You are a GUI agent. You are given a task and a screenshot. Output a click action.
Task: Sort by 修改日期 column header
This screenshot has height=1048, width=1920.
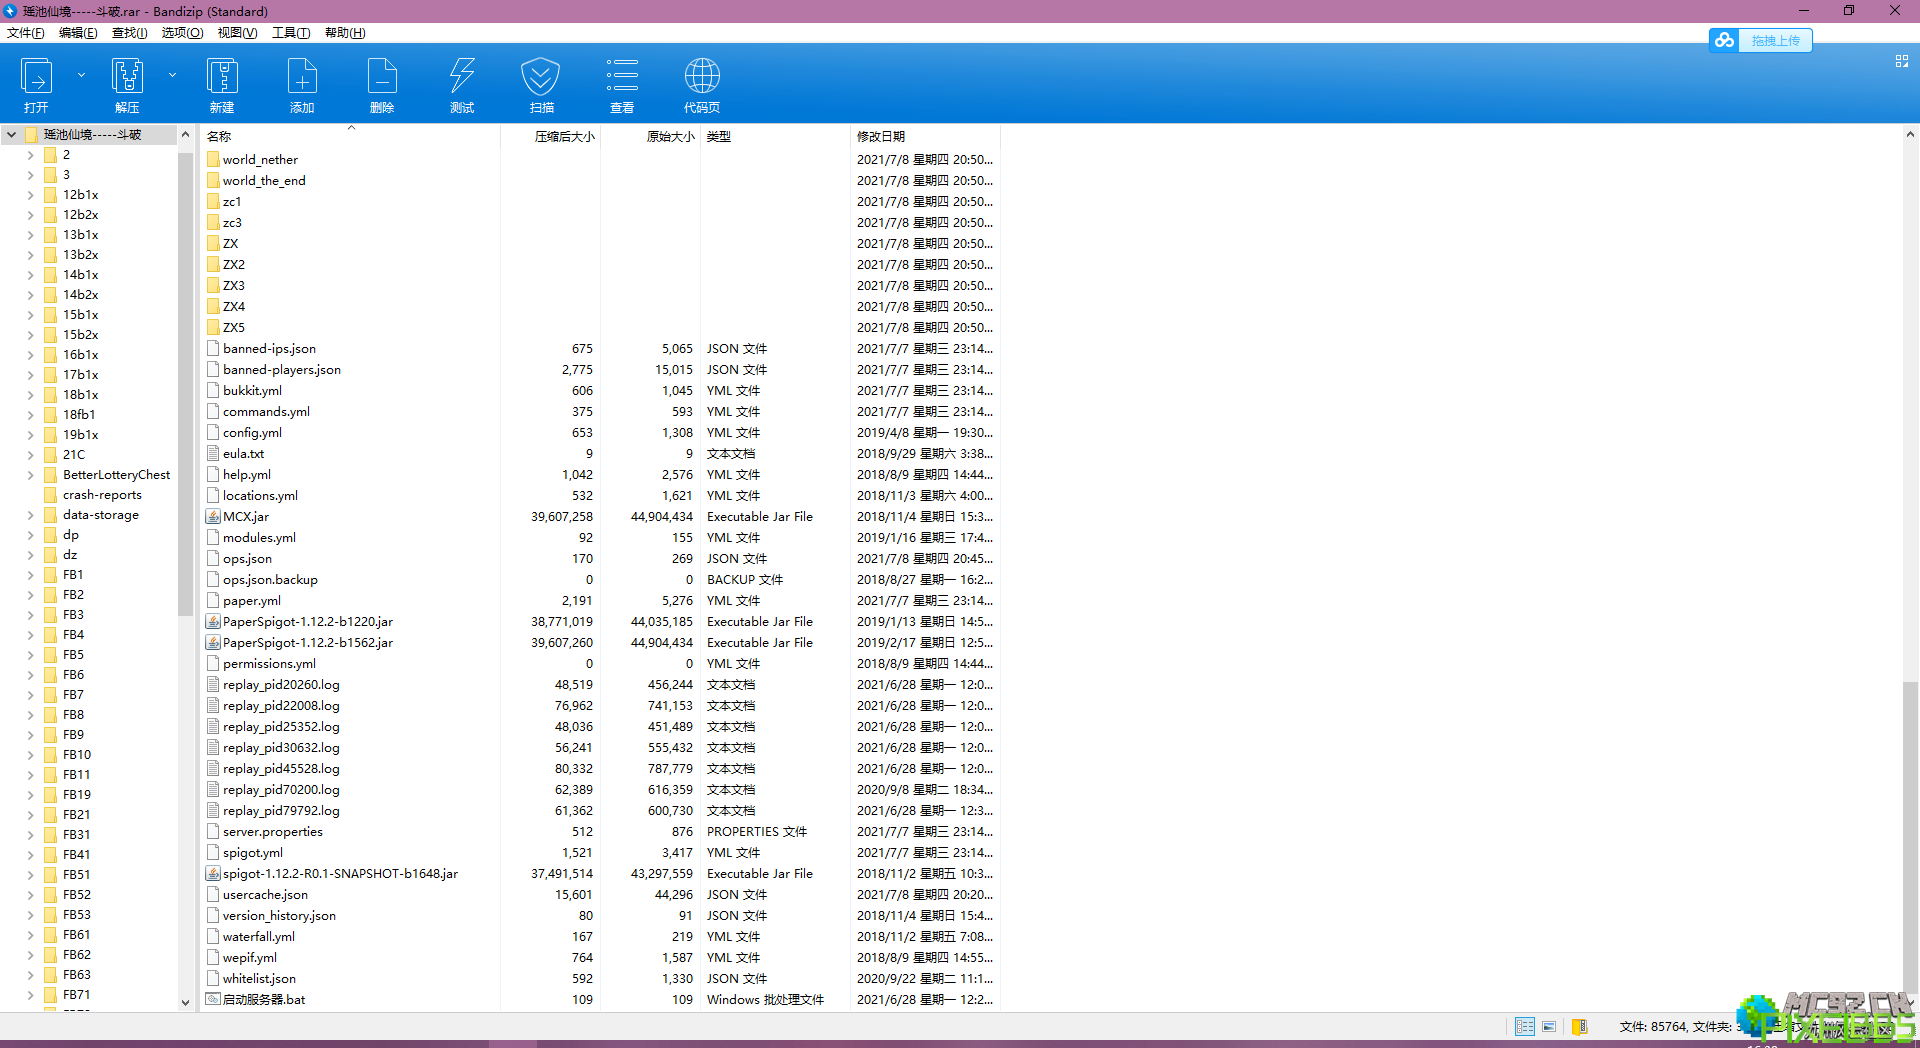point(925,136)
